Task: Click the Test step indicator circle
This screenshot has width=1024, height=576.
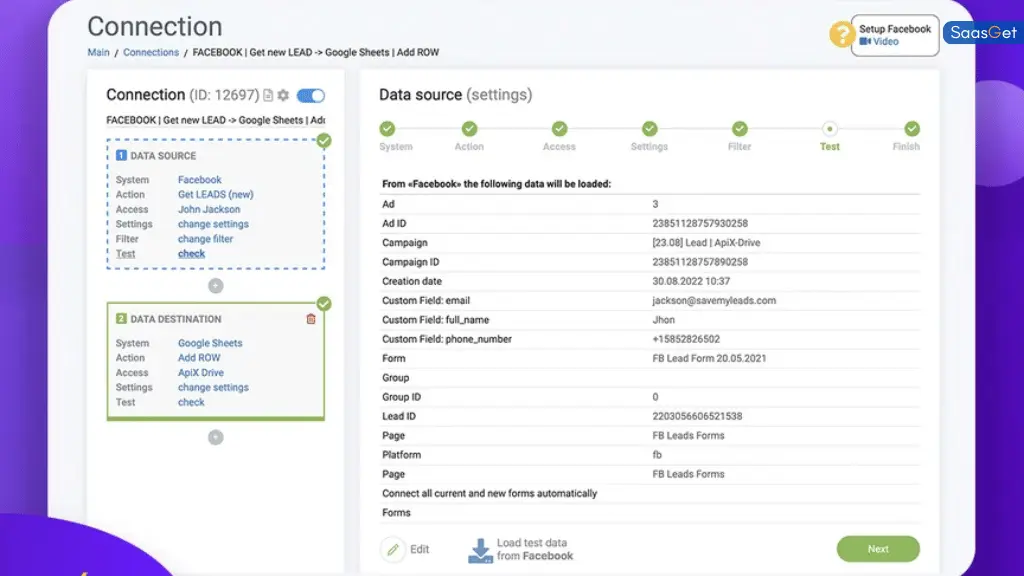Action: coord(829,130)
